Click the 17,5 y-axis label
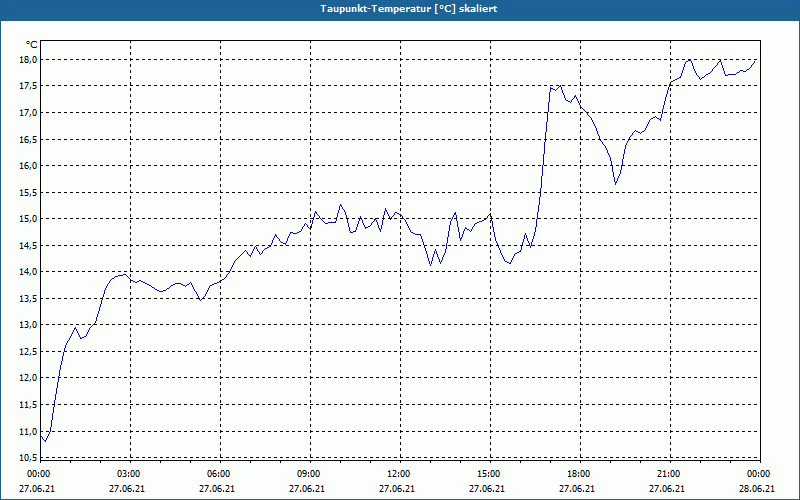 (x=28, y=86)
